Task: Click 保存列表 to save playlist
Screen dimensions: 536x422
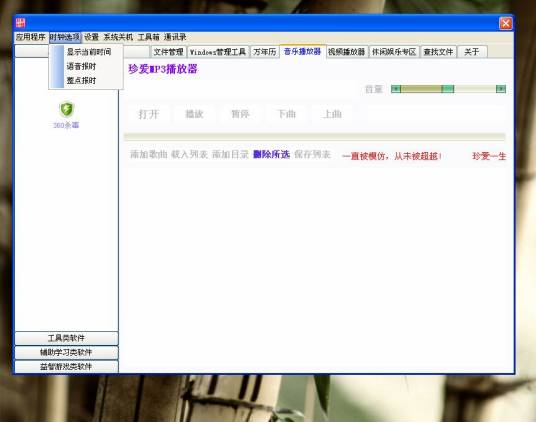Action: pyautogui.click(x=312, y=154)
